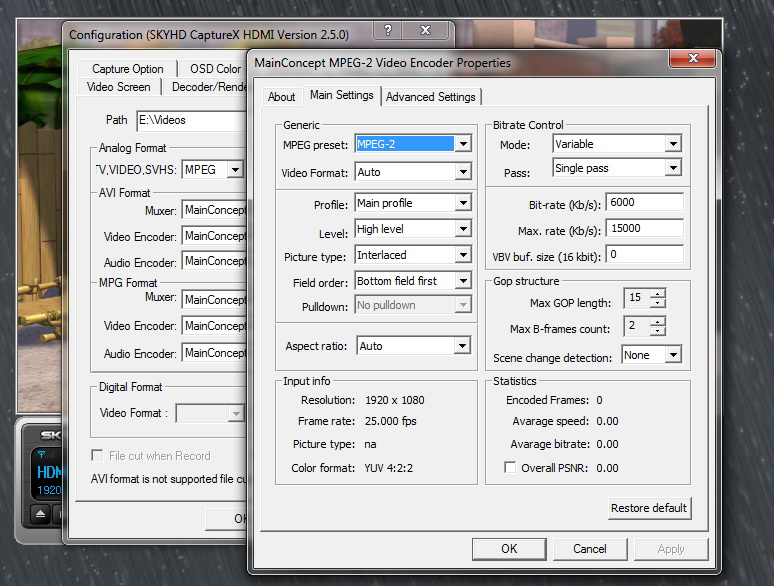The height and width of the screenshot is (586, 774).
Task: Open the Aspect ratio dropdown
Action: pyautogui.click(x=462, y=346)
